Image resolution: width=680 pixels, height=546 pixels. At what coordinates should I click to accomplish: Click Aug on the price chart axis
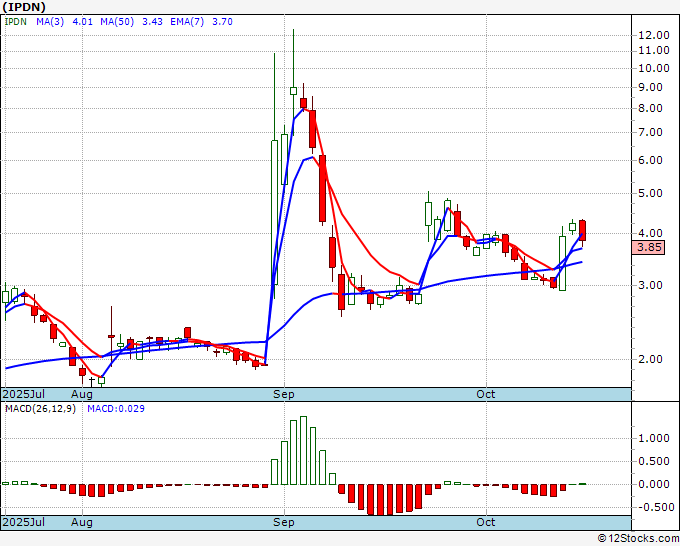pyautogui.click(x=82, y=394)
